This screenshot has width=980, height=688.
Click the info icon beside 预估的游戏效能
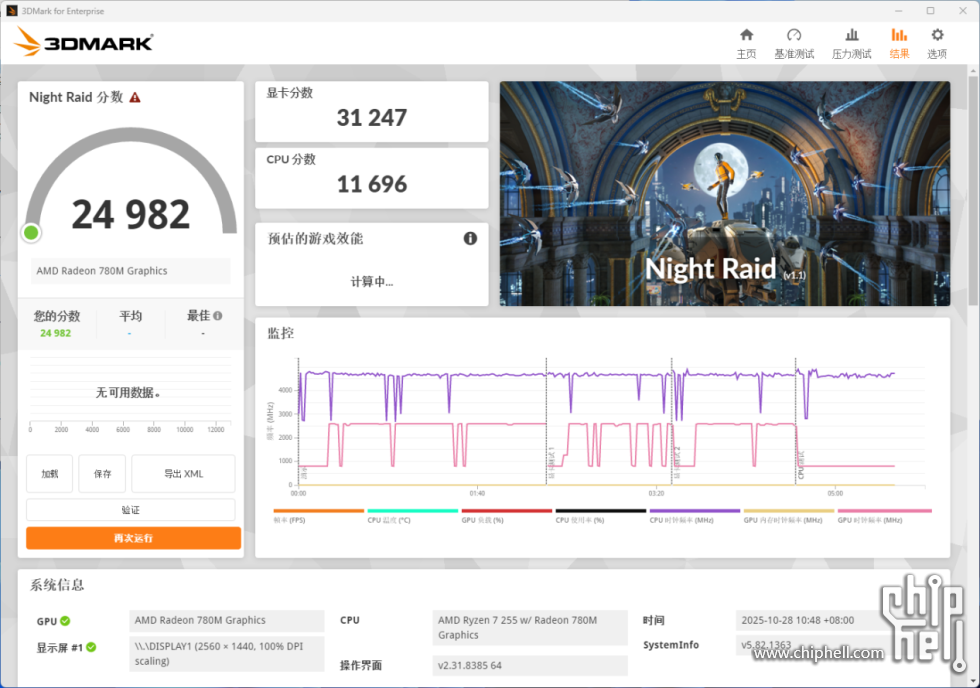(468, 238)
